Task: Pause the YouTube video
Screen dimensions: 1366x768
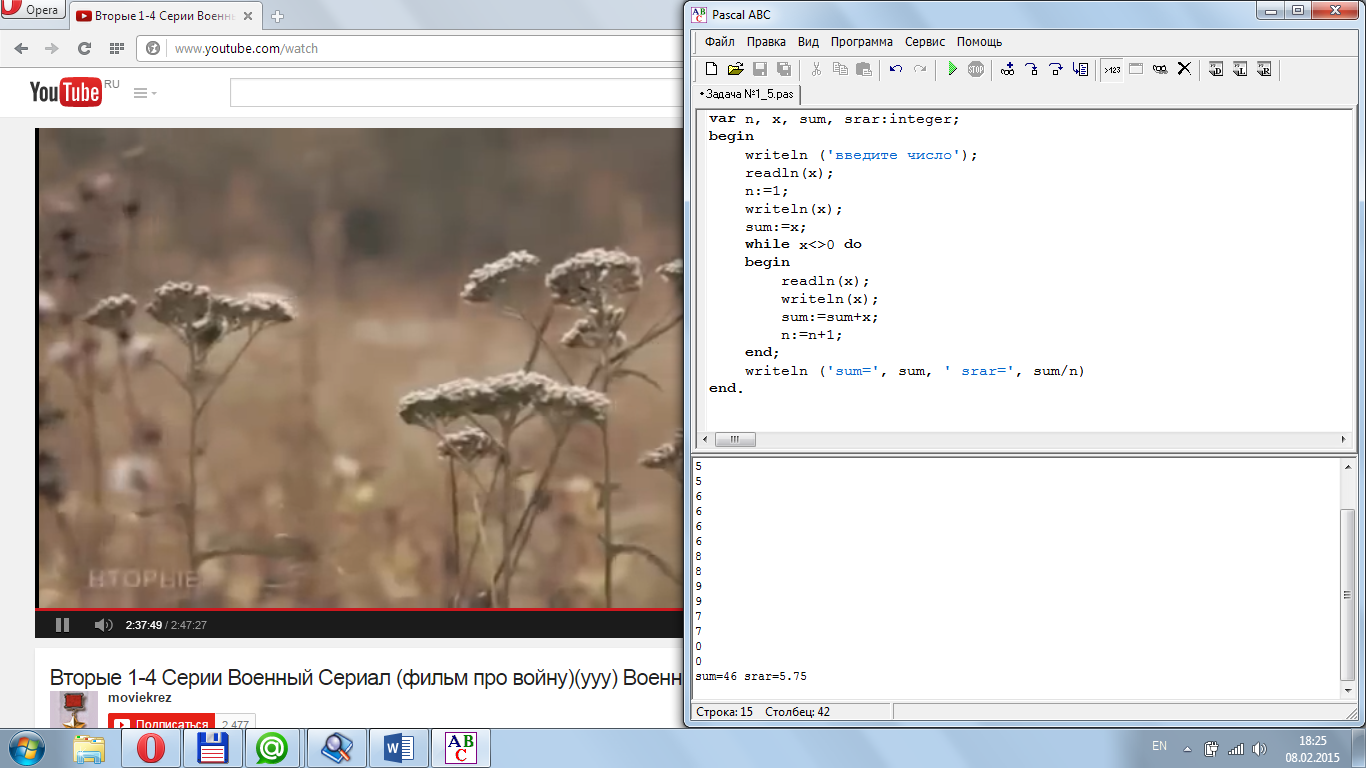Action: click(x=62, y=625)
